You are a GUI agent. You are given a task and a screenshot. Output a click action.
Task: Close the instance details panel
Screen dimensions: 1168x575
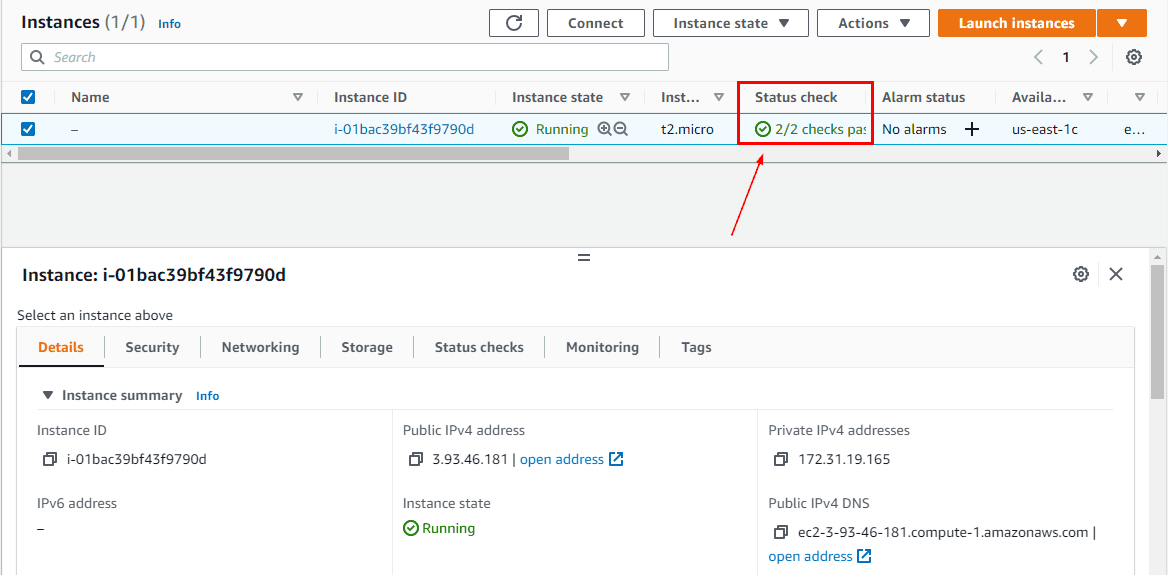(x=1116, y=274)
